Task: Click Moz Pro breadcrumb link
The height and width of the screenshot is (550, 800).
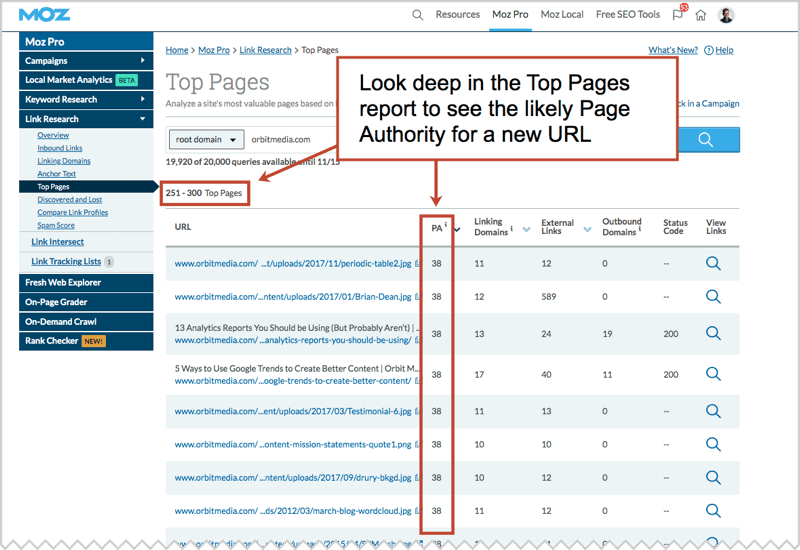Action: point(214,50)
